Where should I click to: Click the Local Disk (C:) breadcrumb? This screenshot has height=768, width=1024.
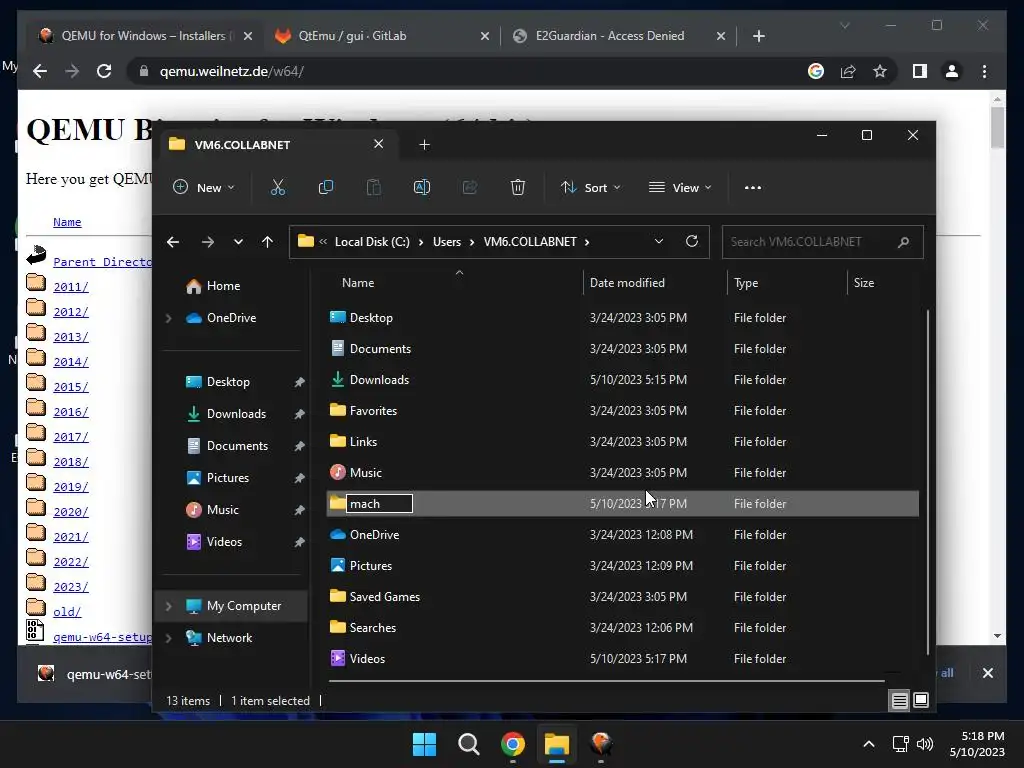(372, 242)
